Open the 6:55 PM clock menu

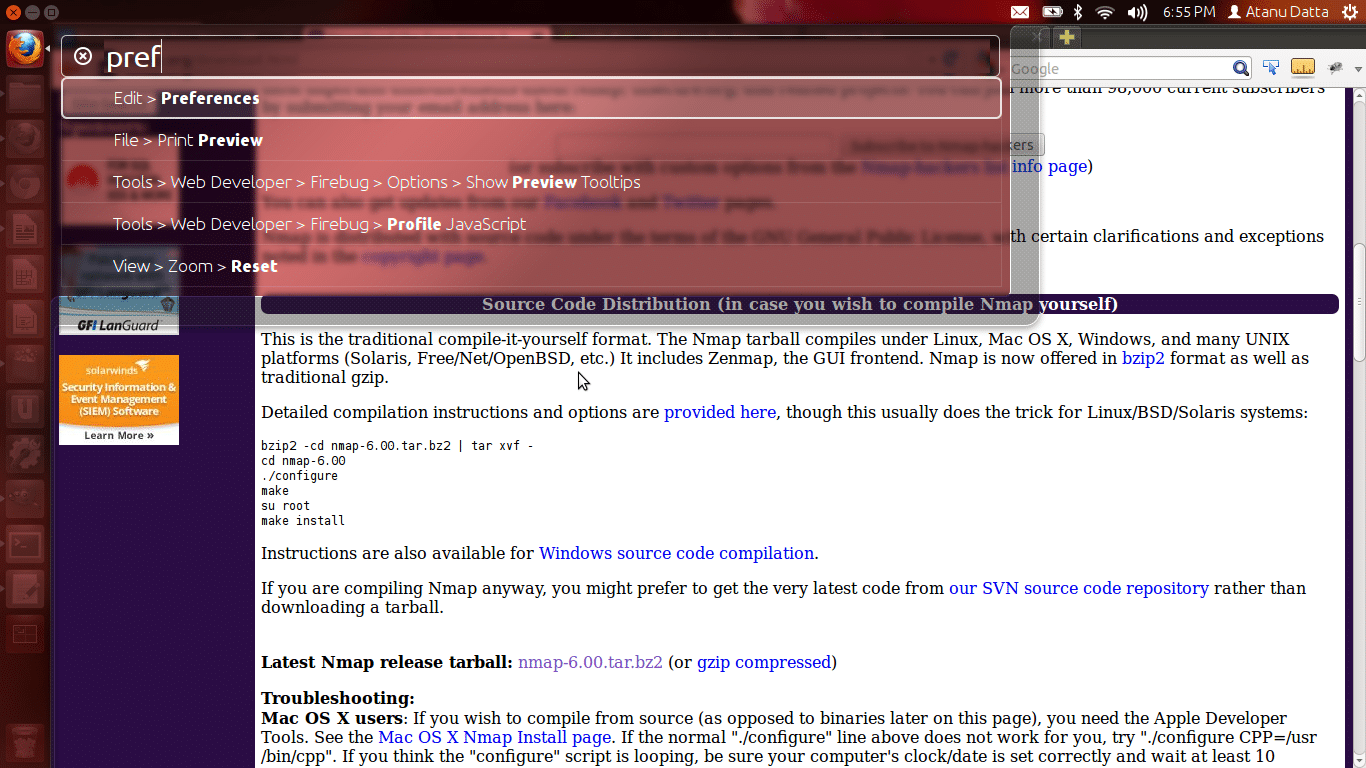[1189, 12]
